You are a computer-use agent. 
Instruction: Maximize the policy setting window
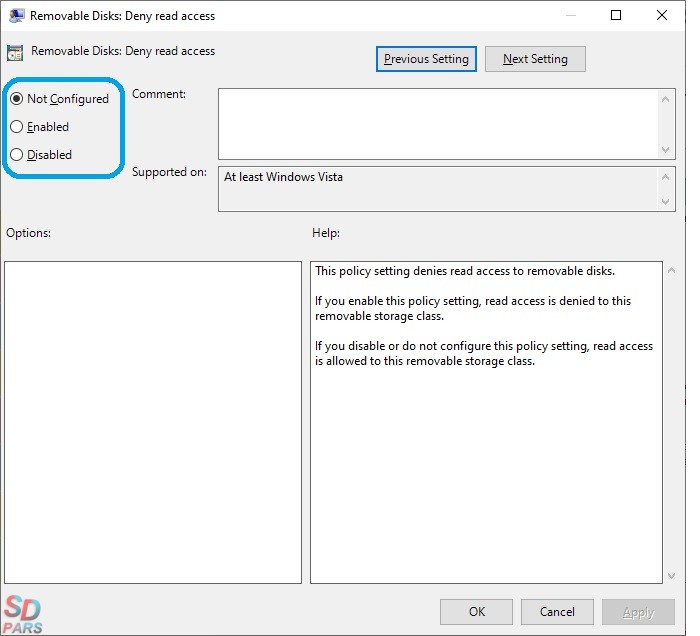616,16
